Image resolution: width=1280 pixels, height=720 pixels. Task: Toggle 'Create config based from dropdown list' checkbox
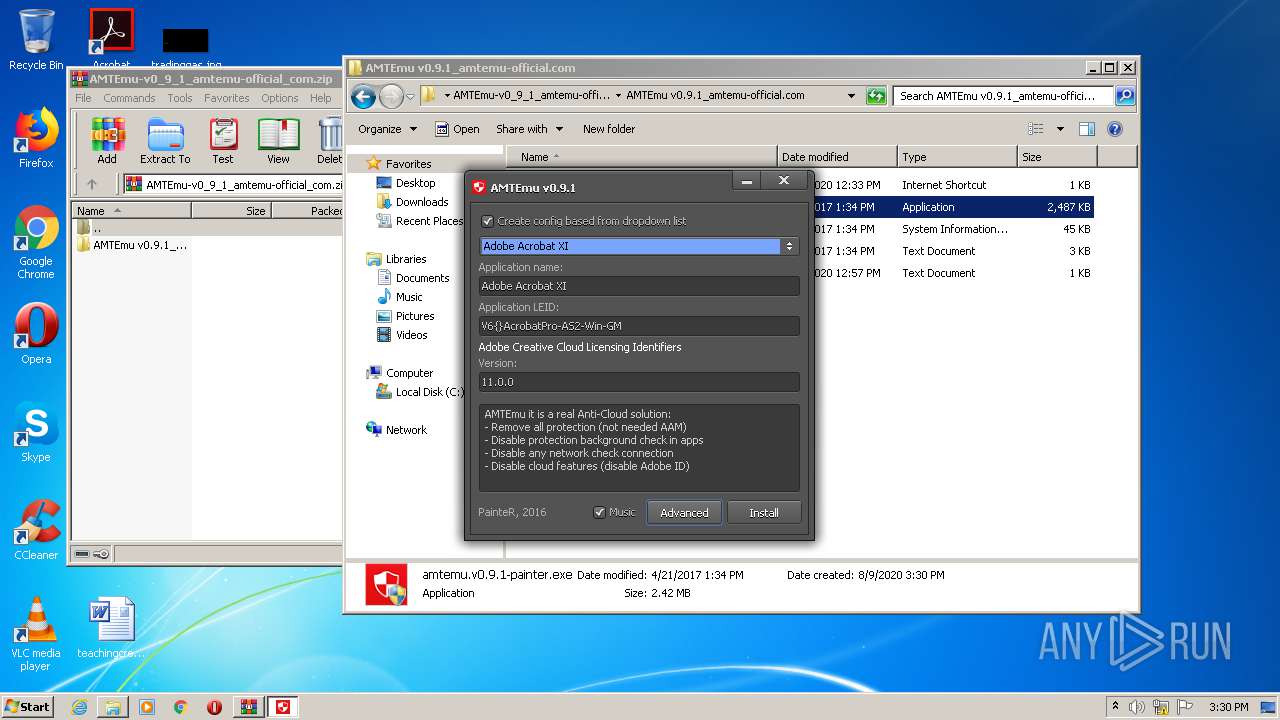(487, 221)
